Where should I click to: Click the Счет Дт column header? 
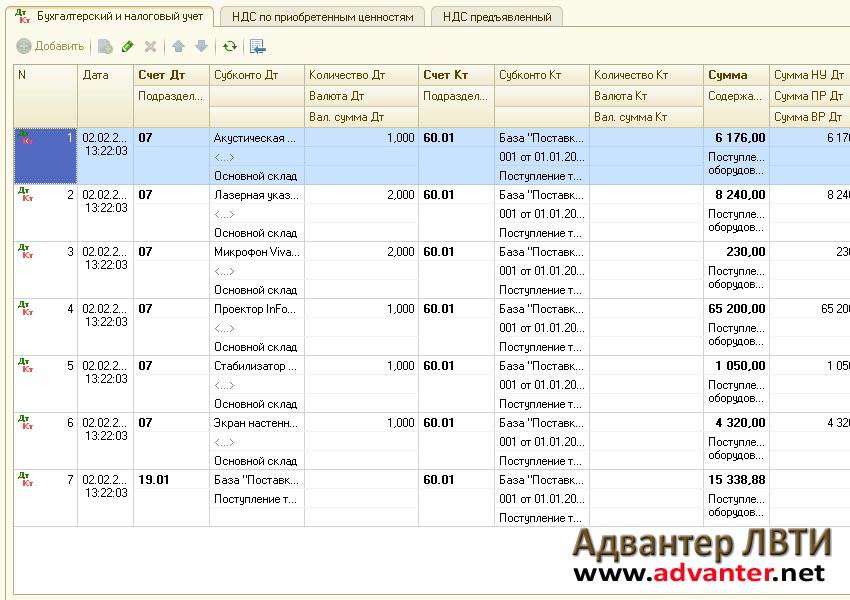click(x=171, y=75)
